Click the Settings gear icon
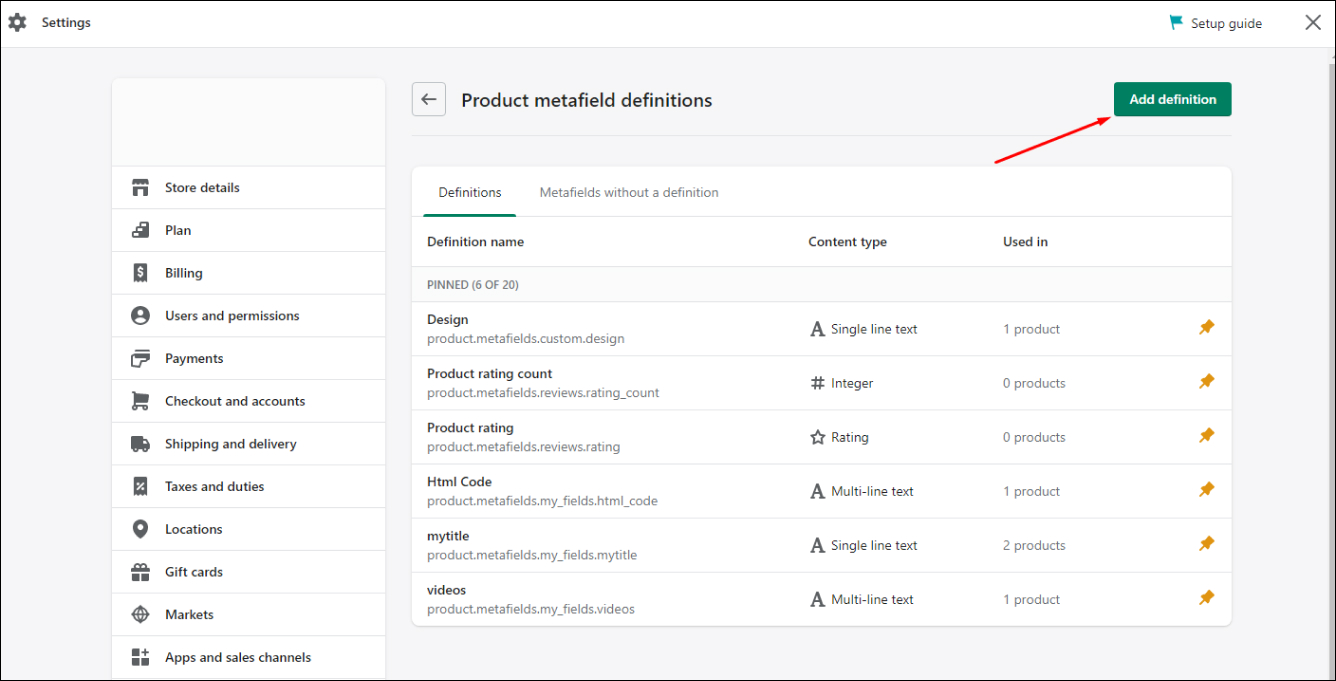Screen dimensions: 1336x681 pos(18,22)
